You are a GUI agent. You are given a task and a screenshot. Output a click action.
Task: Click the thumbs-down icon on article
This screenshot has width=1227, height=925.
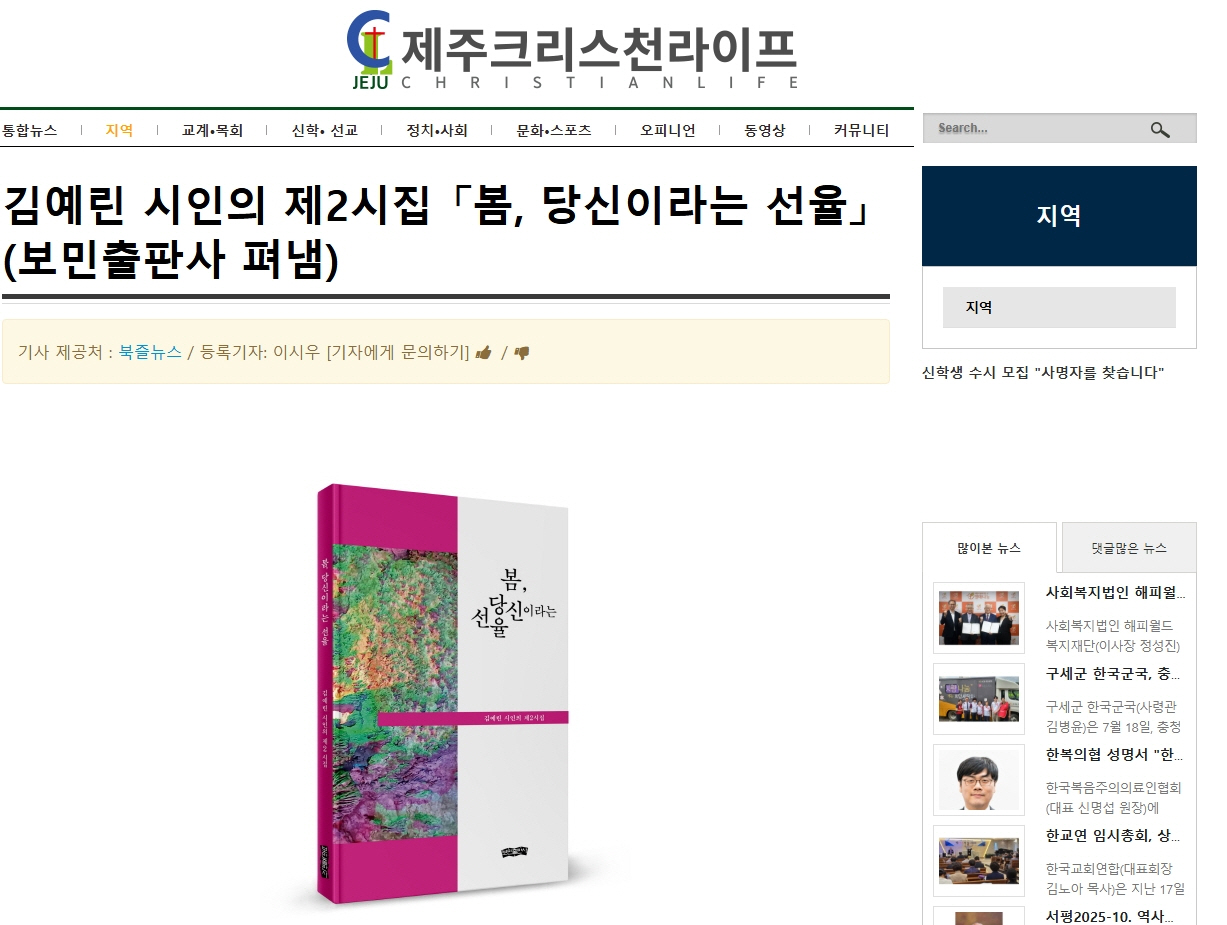pyautogui.click(x=521, y=352)
